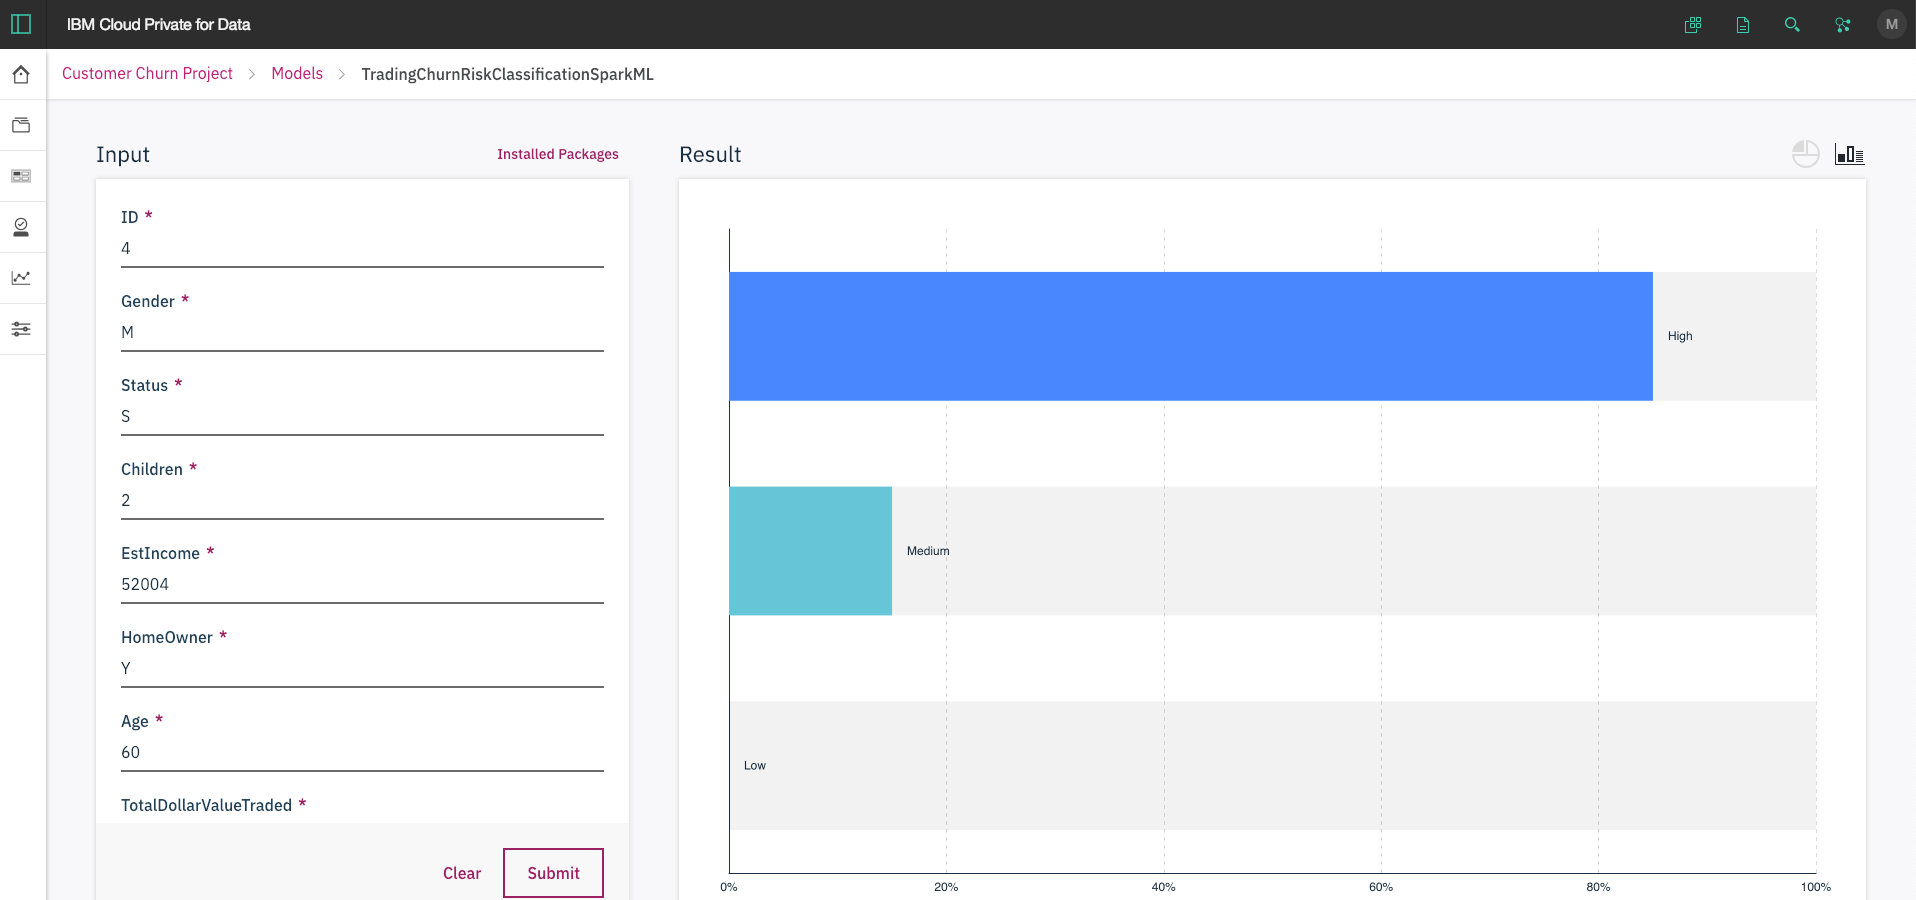Open the sliders settings icon in the sidebar
The height and width of the screenshot is (900, 1916).
click(x=21, y=329)
